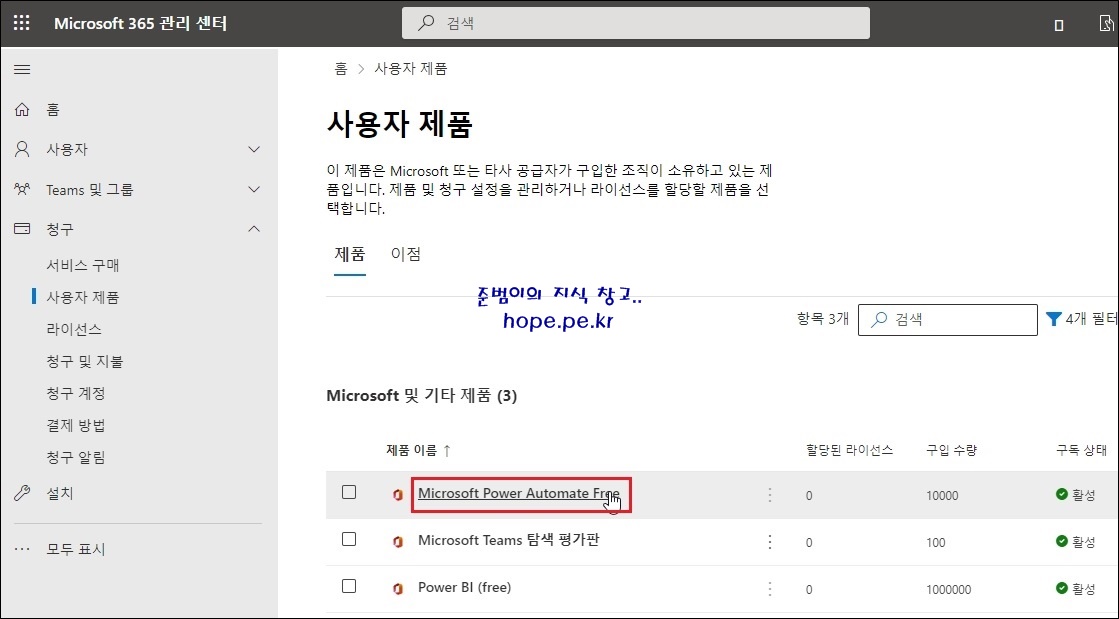Viewport: 1119px width, 619px height.
Task: Open the Microsoft Teams 탐색 평가판 product
Action: (509, 540)
